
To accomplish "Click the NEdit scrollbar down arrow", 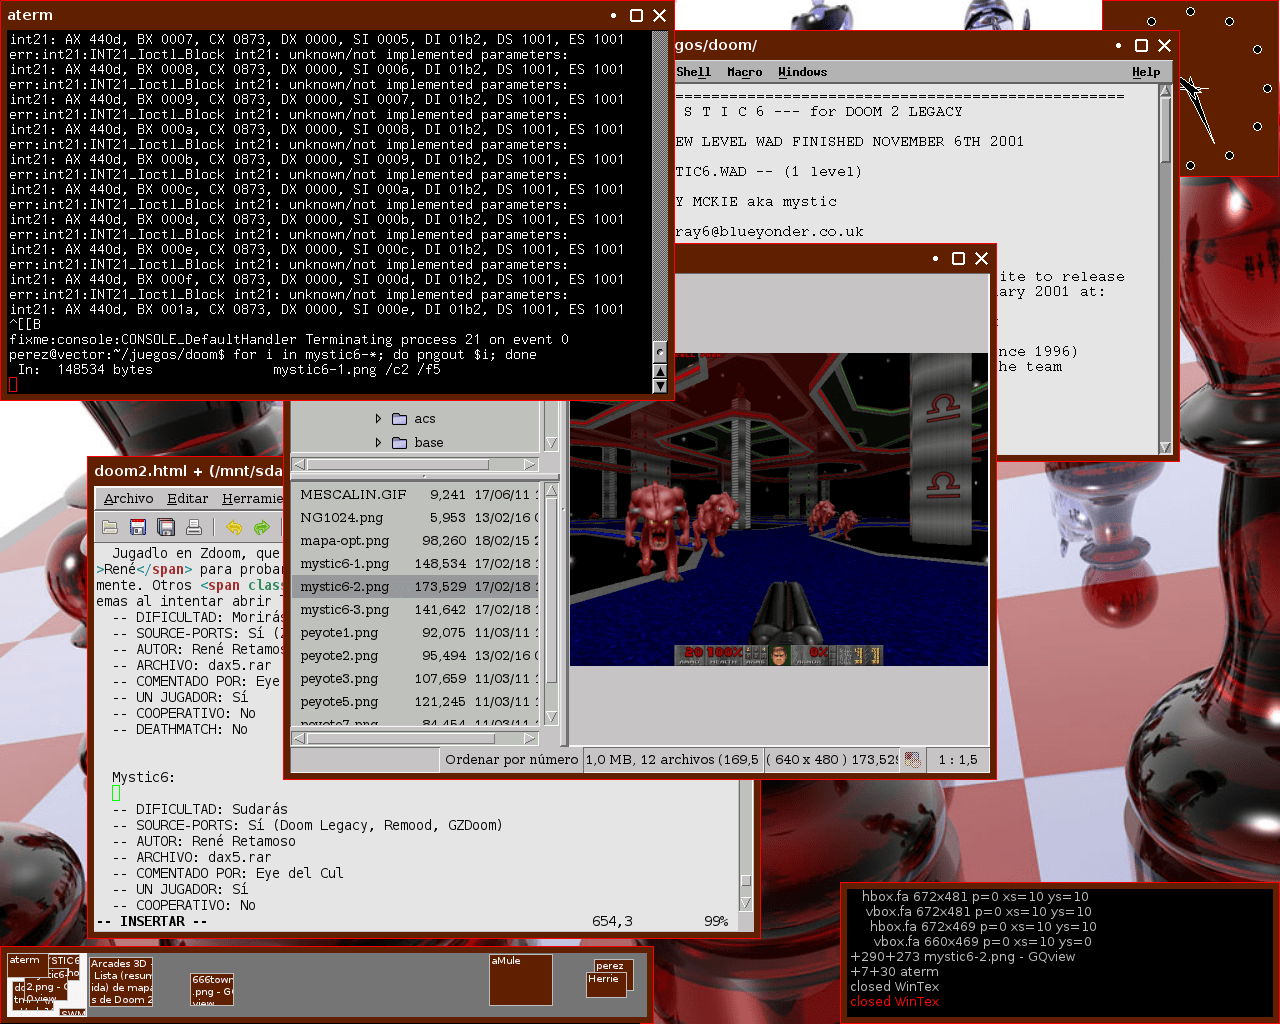I will point(1165,447).
